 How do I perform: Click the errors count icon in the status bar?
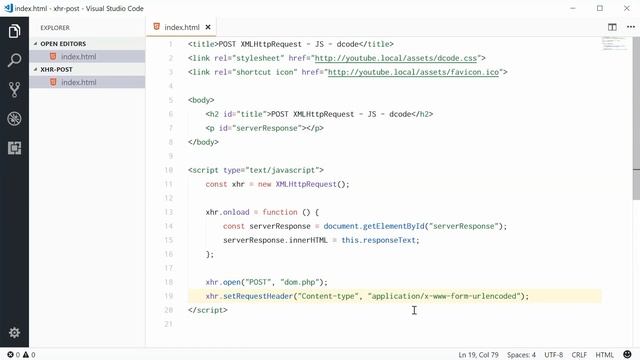tap(10, 355)
